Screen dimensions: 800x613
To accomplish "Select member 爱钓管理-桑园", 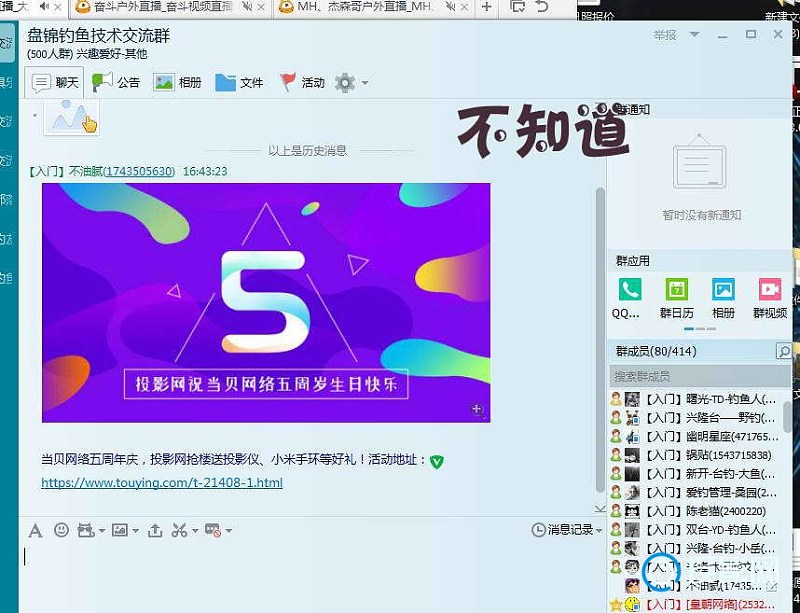I will tap(694, 493).
